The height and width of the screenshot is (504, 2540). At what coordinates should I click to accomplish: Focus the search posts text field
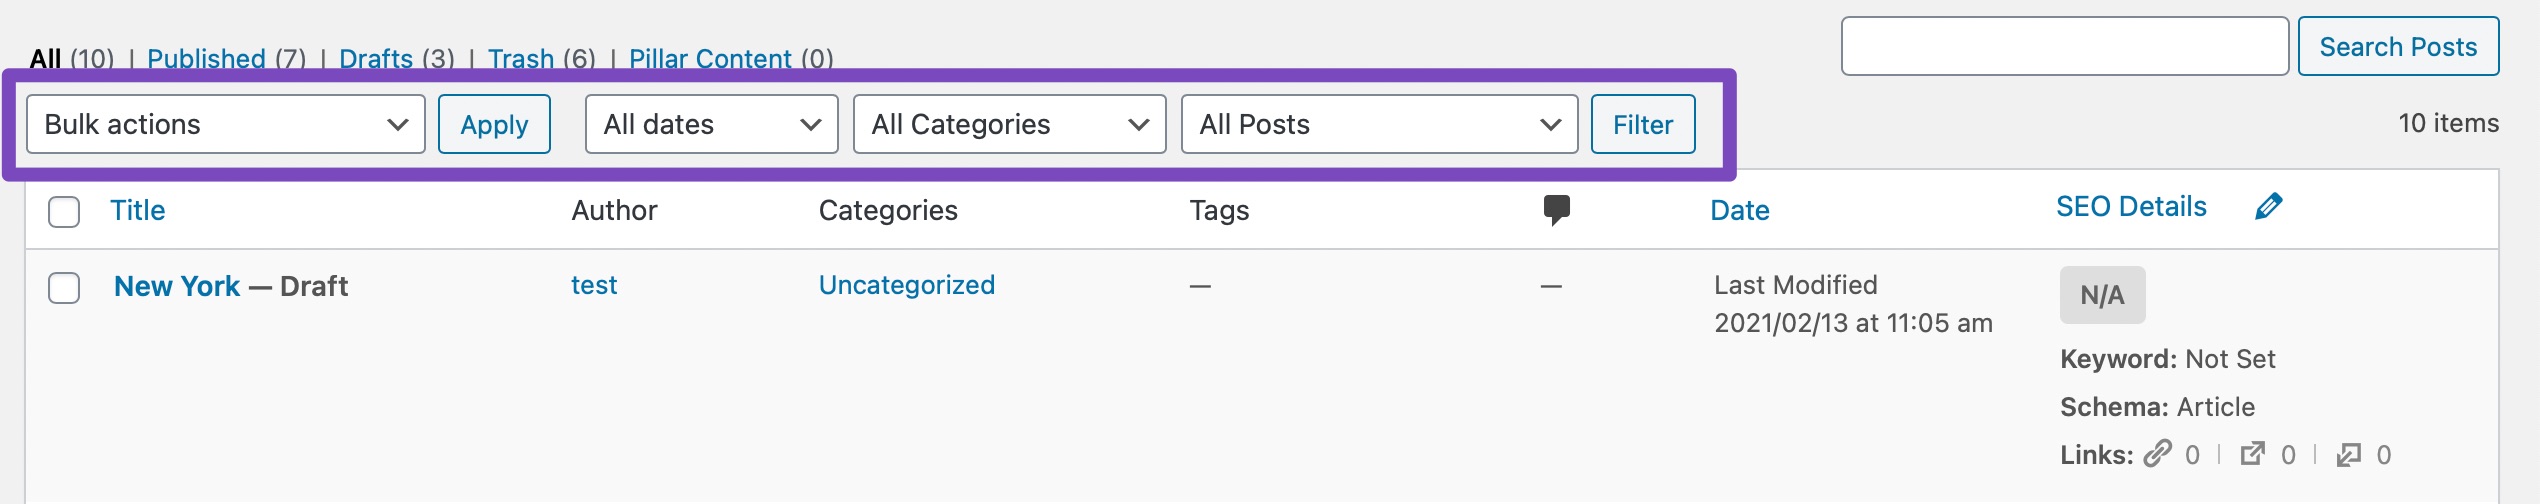(x=2064, y=46)
